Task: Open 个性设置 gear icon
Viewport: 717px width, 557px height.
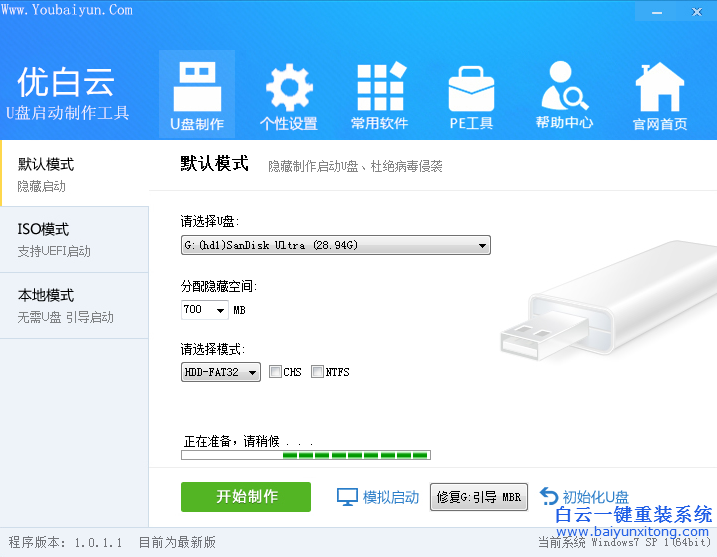Action: pos(289,87)
